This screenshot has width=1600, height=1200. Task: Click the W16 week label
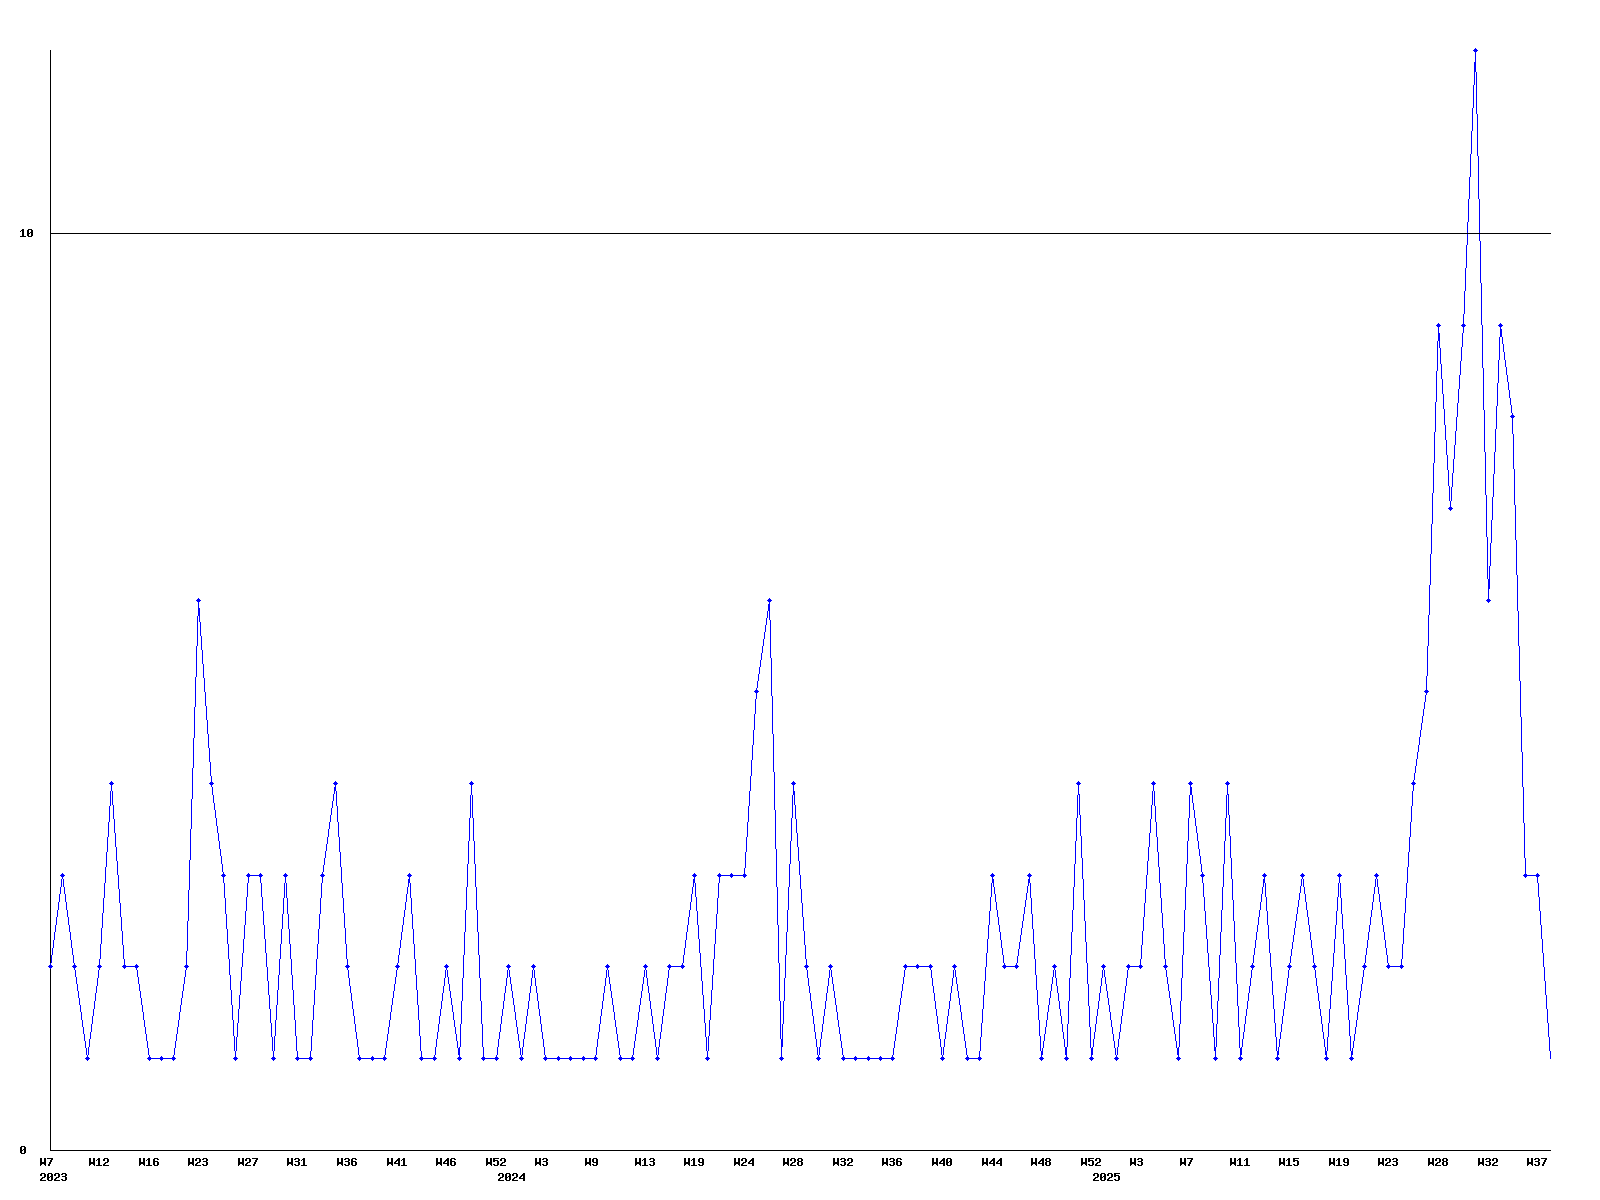pos(149,1162)
